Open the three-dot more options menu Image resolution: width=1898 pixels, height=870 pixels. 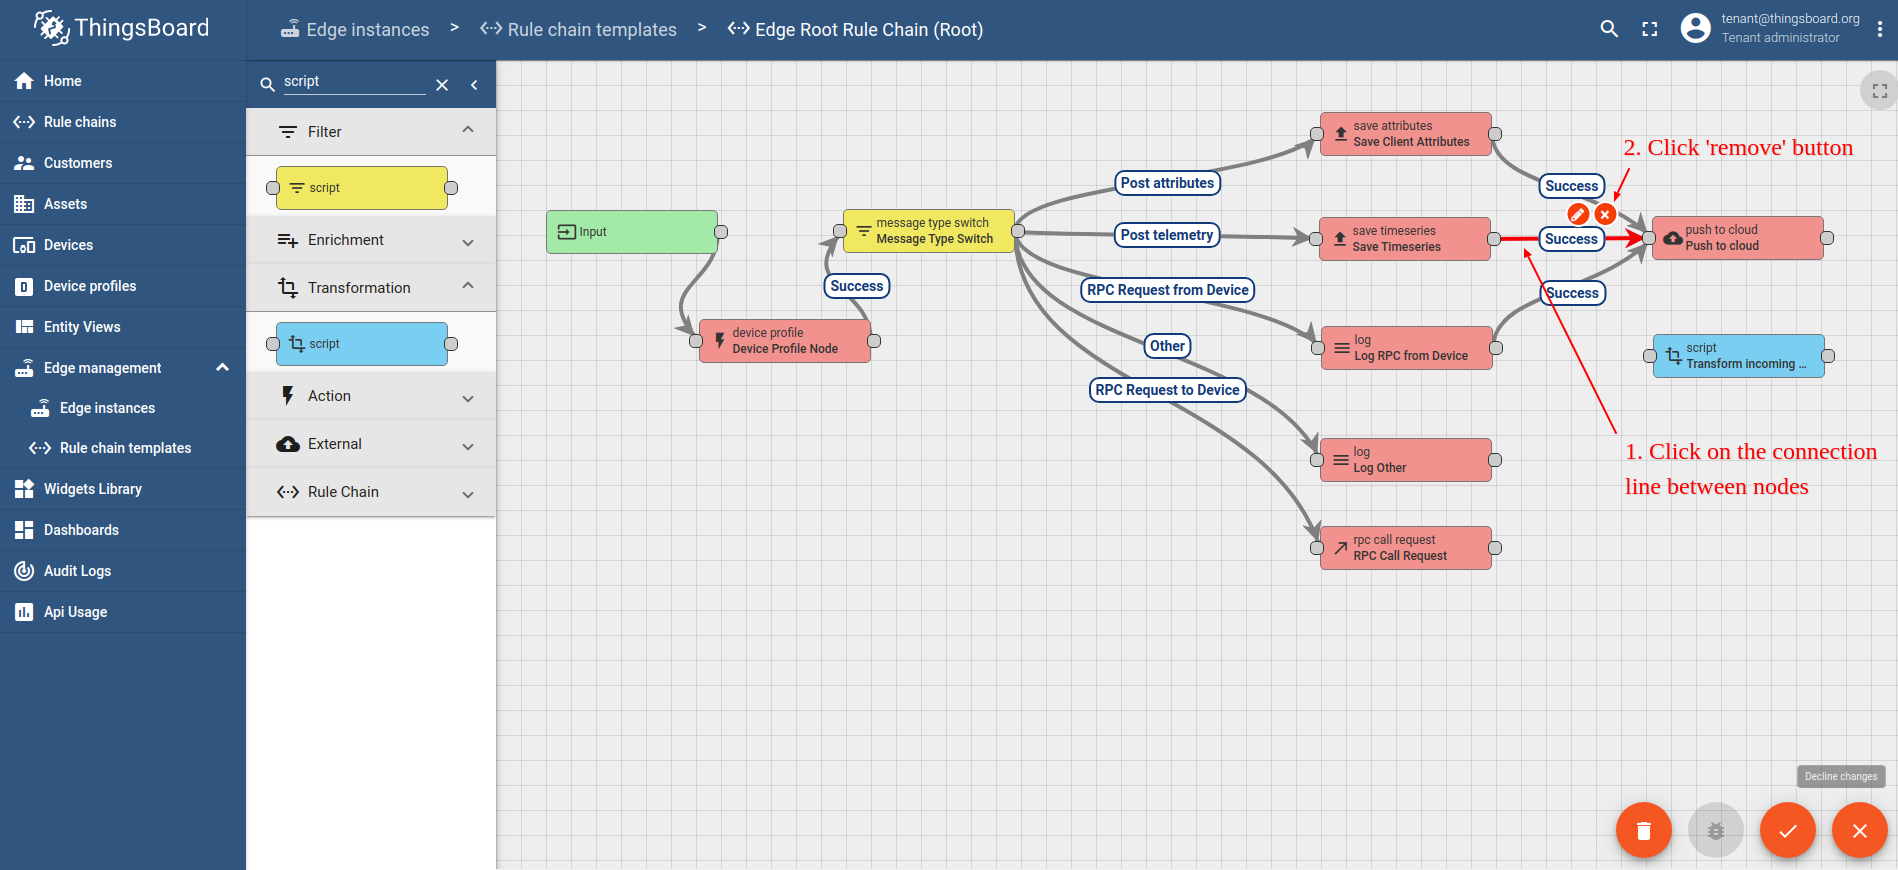coord(1880,29)
